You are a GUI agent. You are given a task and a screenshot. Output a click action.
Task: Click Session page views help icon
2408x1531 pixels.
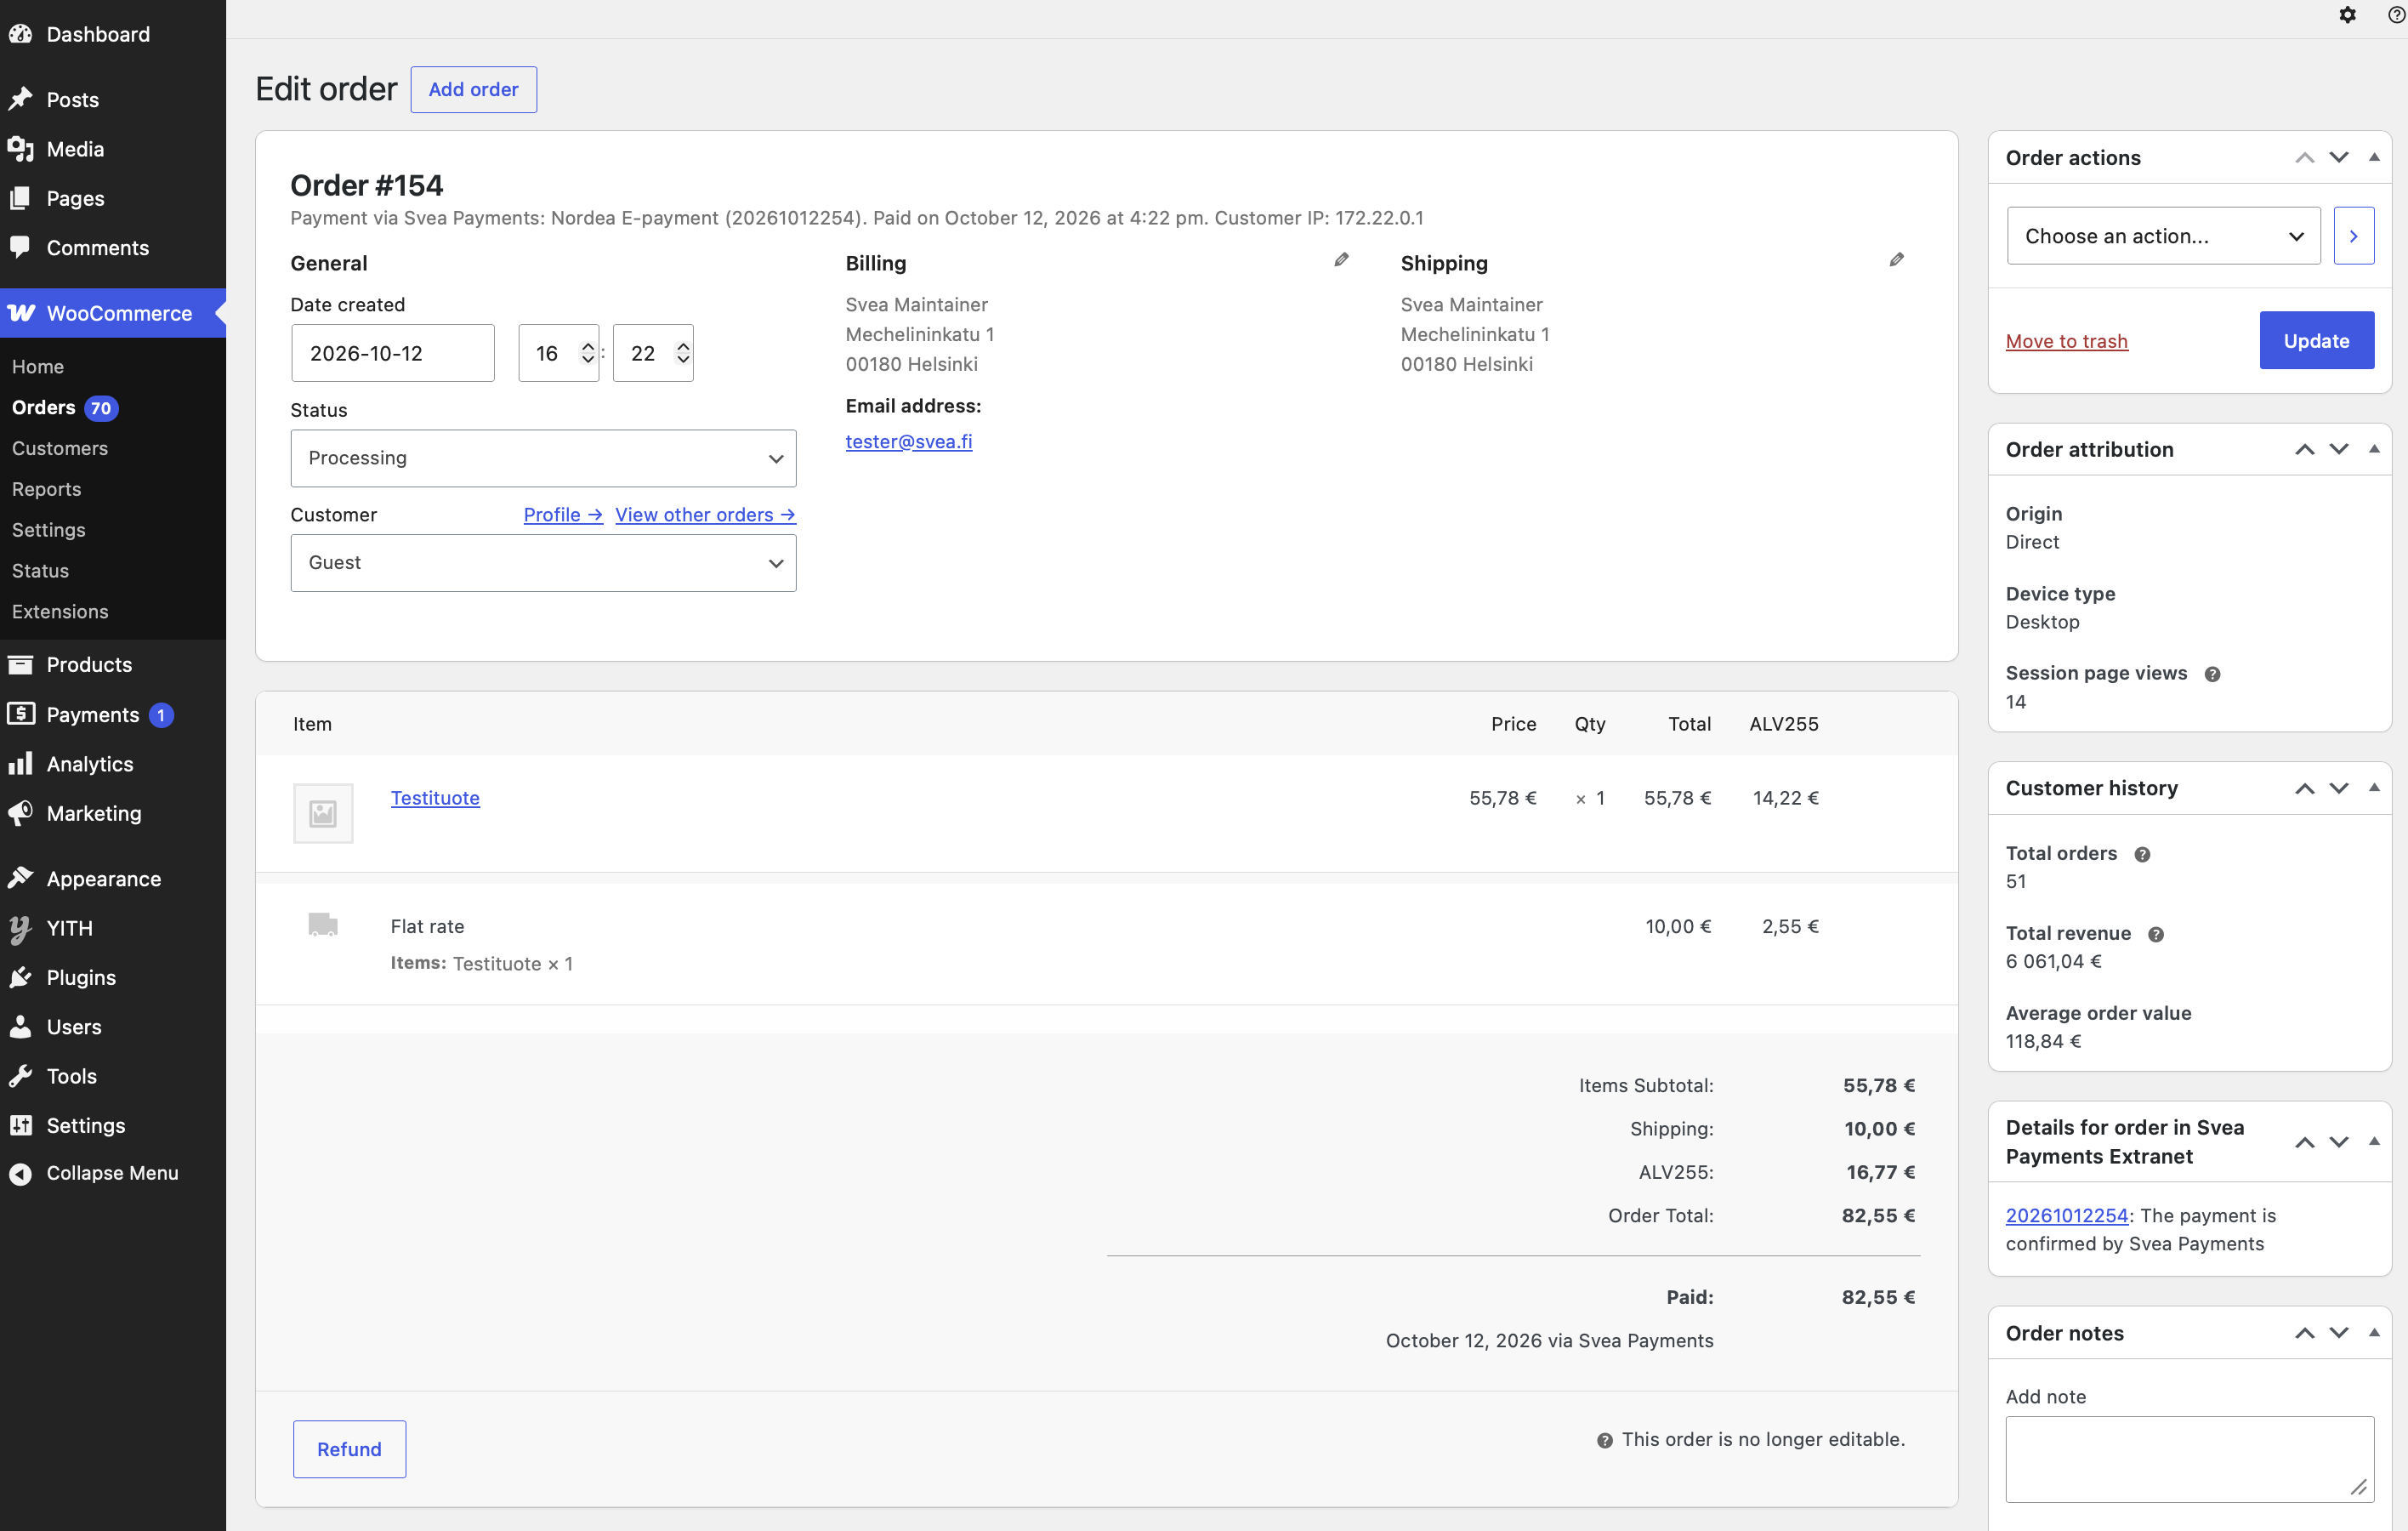pyautogui.click(x=2212, y=674)
